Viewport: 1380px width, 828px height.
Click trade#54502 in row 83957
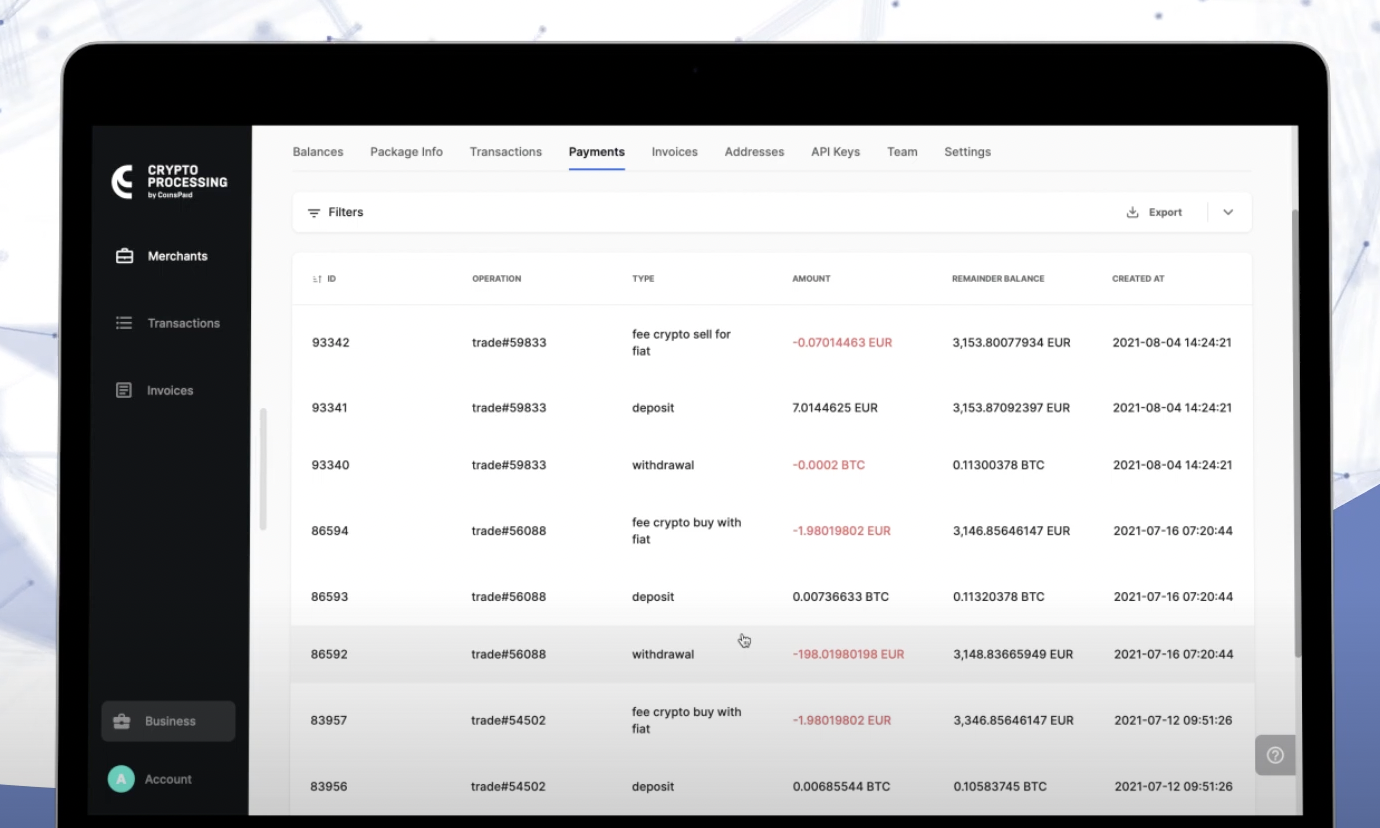point(508,720)
